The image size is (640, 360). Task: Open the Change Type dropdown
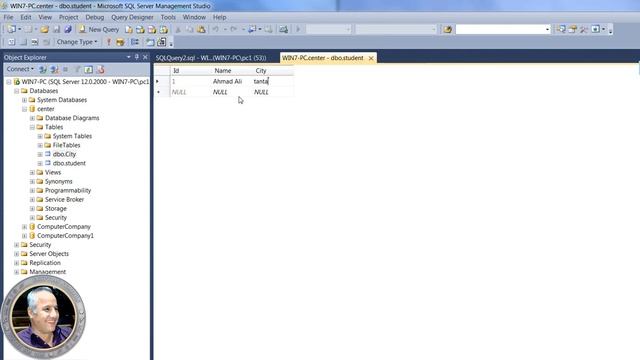[x=77, y=42]
